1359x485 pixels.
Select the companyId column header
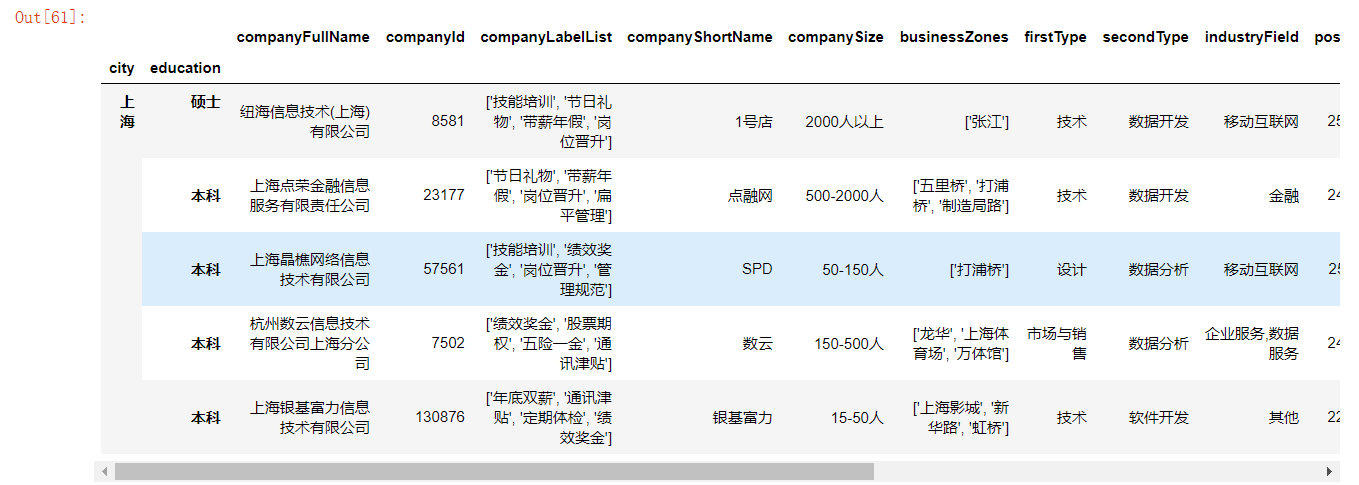(425, 37)
